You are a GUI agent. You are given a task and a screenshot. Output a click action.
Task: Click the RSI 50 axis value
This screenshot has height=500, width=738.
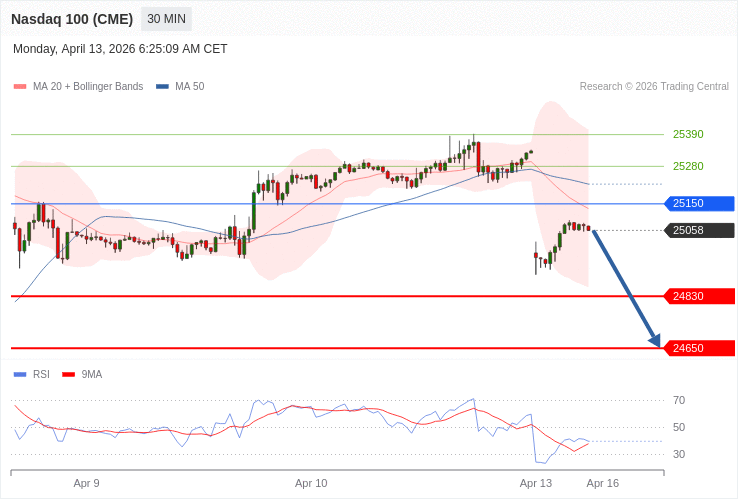click(679, 427)
